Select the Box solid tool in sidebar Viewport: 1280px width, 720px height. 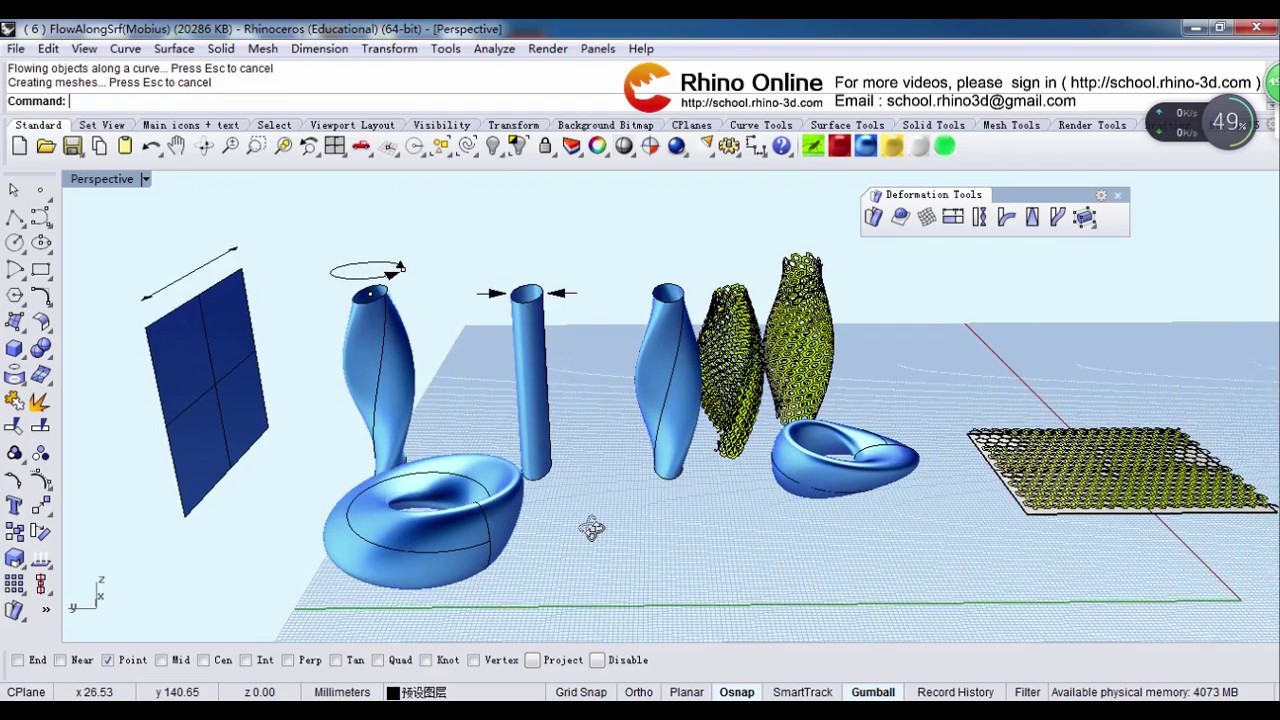click(15, 348)
